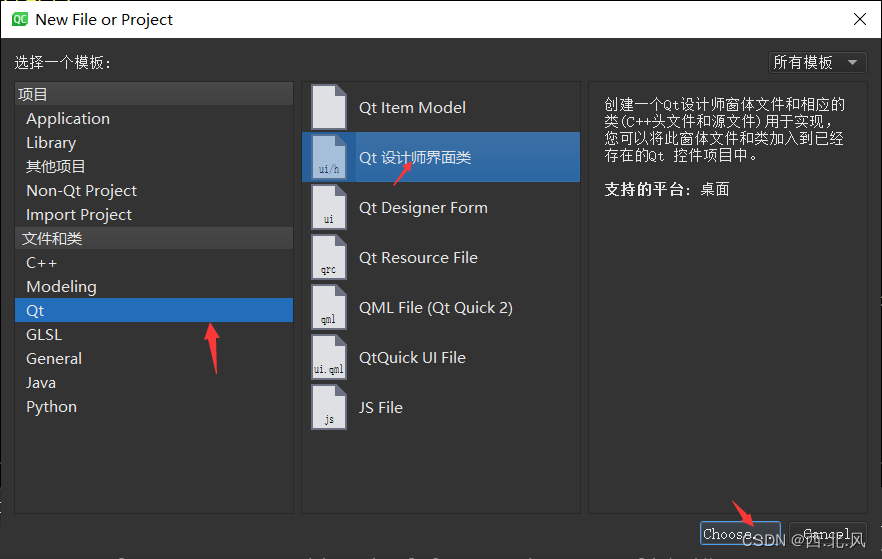Select GLSL category
The image size is (882, 559).
pyautogui.click(x=154, y=335)
